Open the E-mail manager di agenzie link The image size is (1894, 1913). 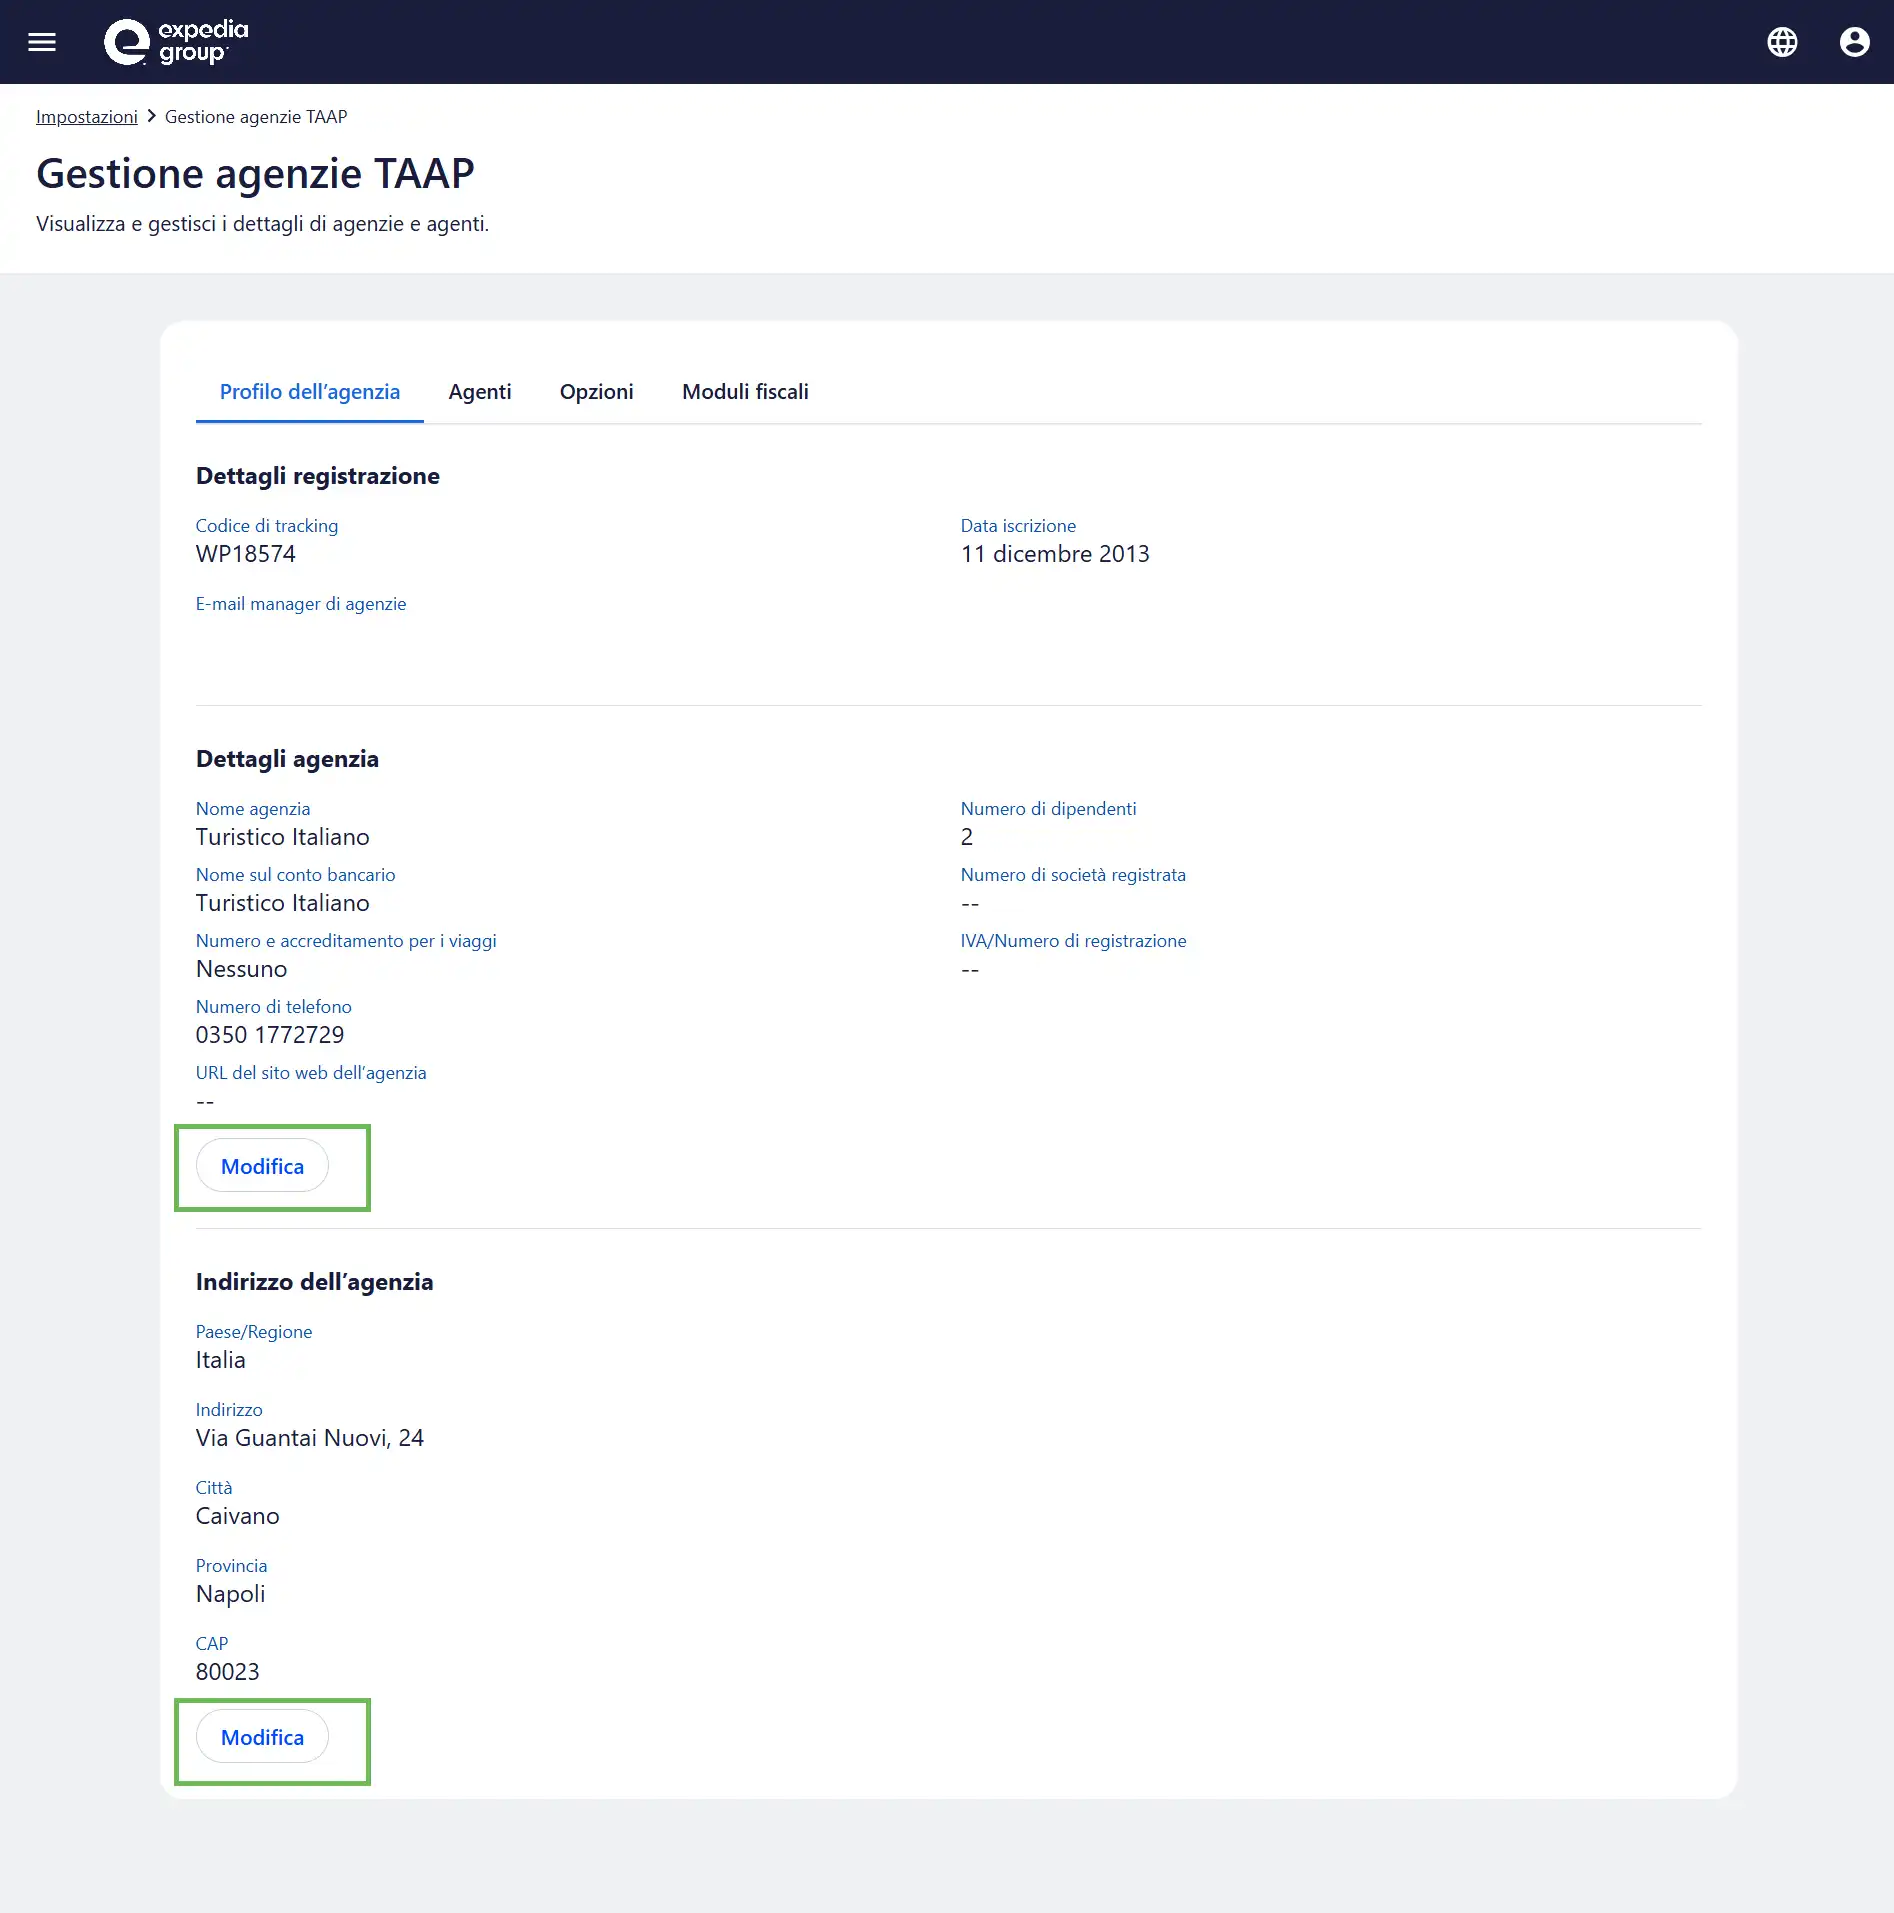pos(301,604)
